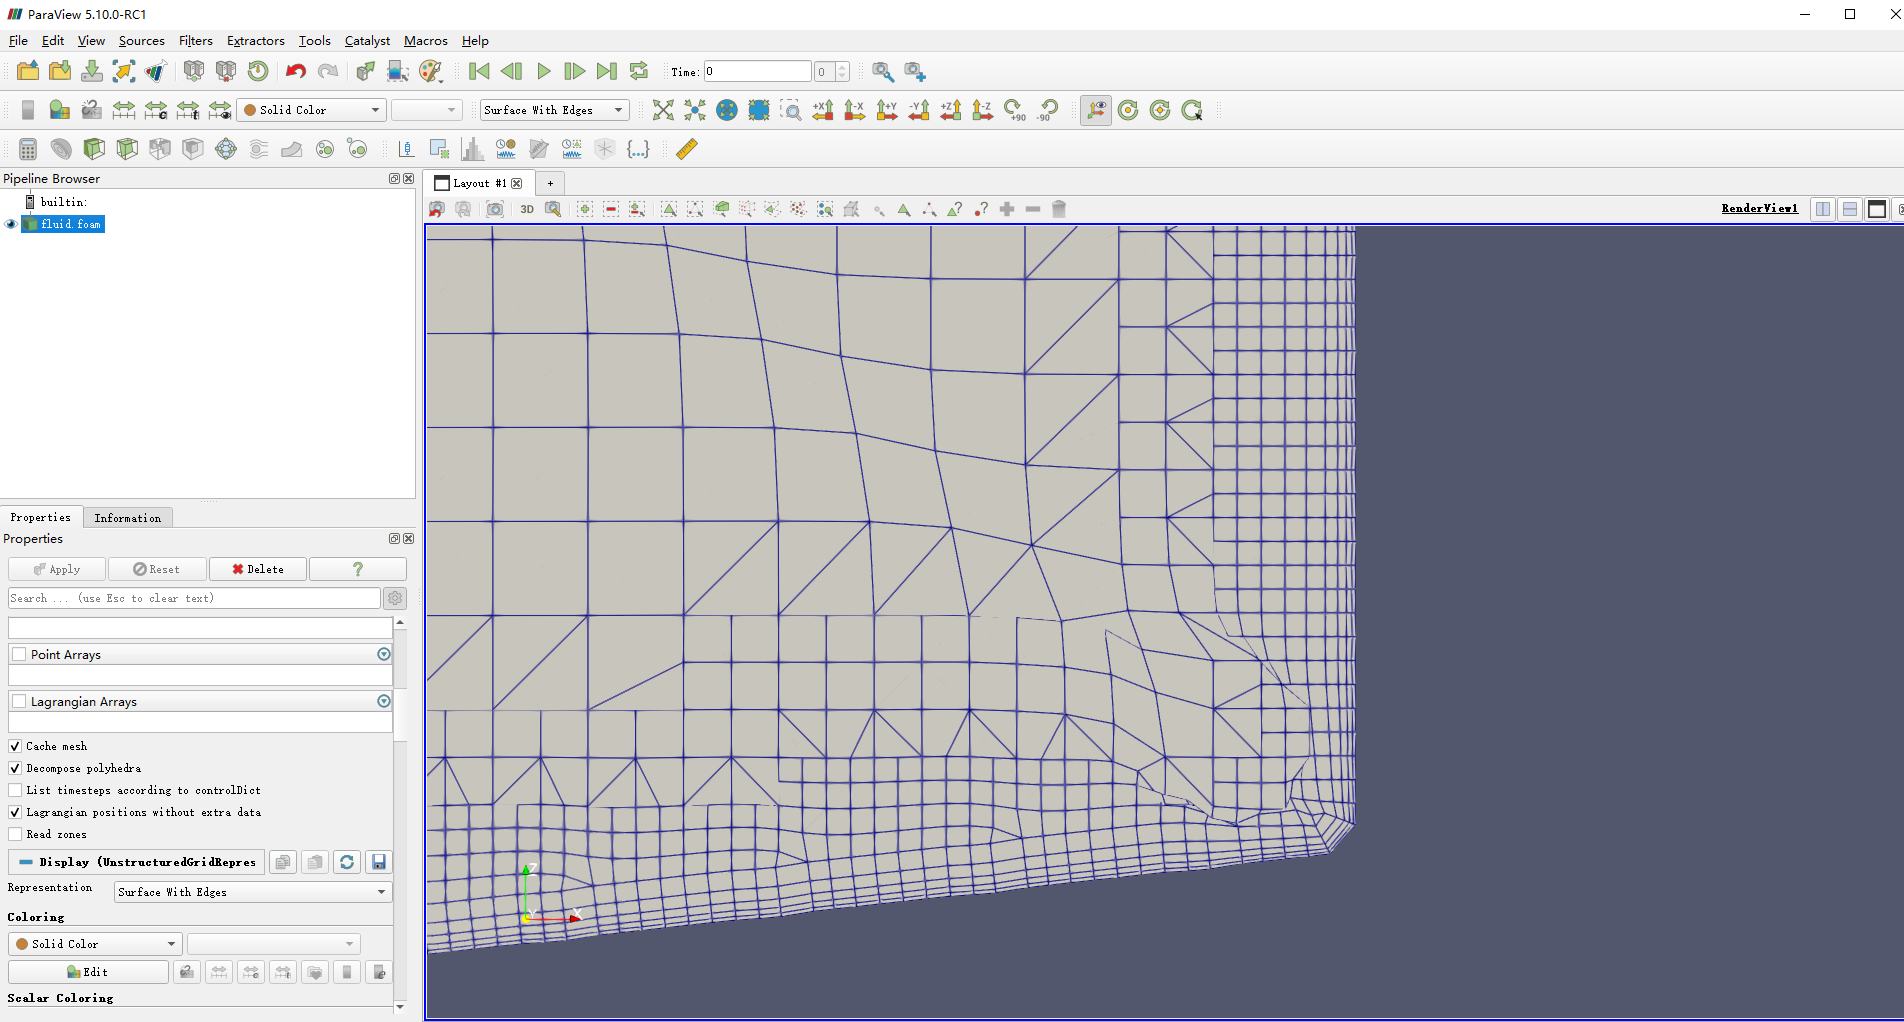Enable the Read zones checkbox
Image resolution: width=1904 pixels, height=1022 pixels.
(15, 834)
